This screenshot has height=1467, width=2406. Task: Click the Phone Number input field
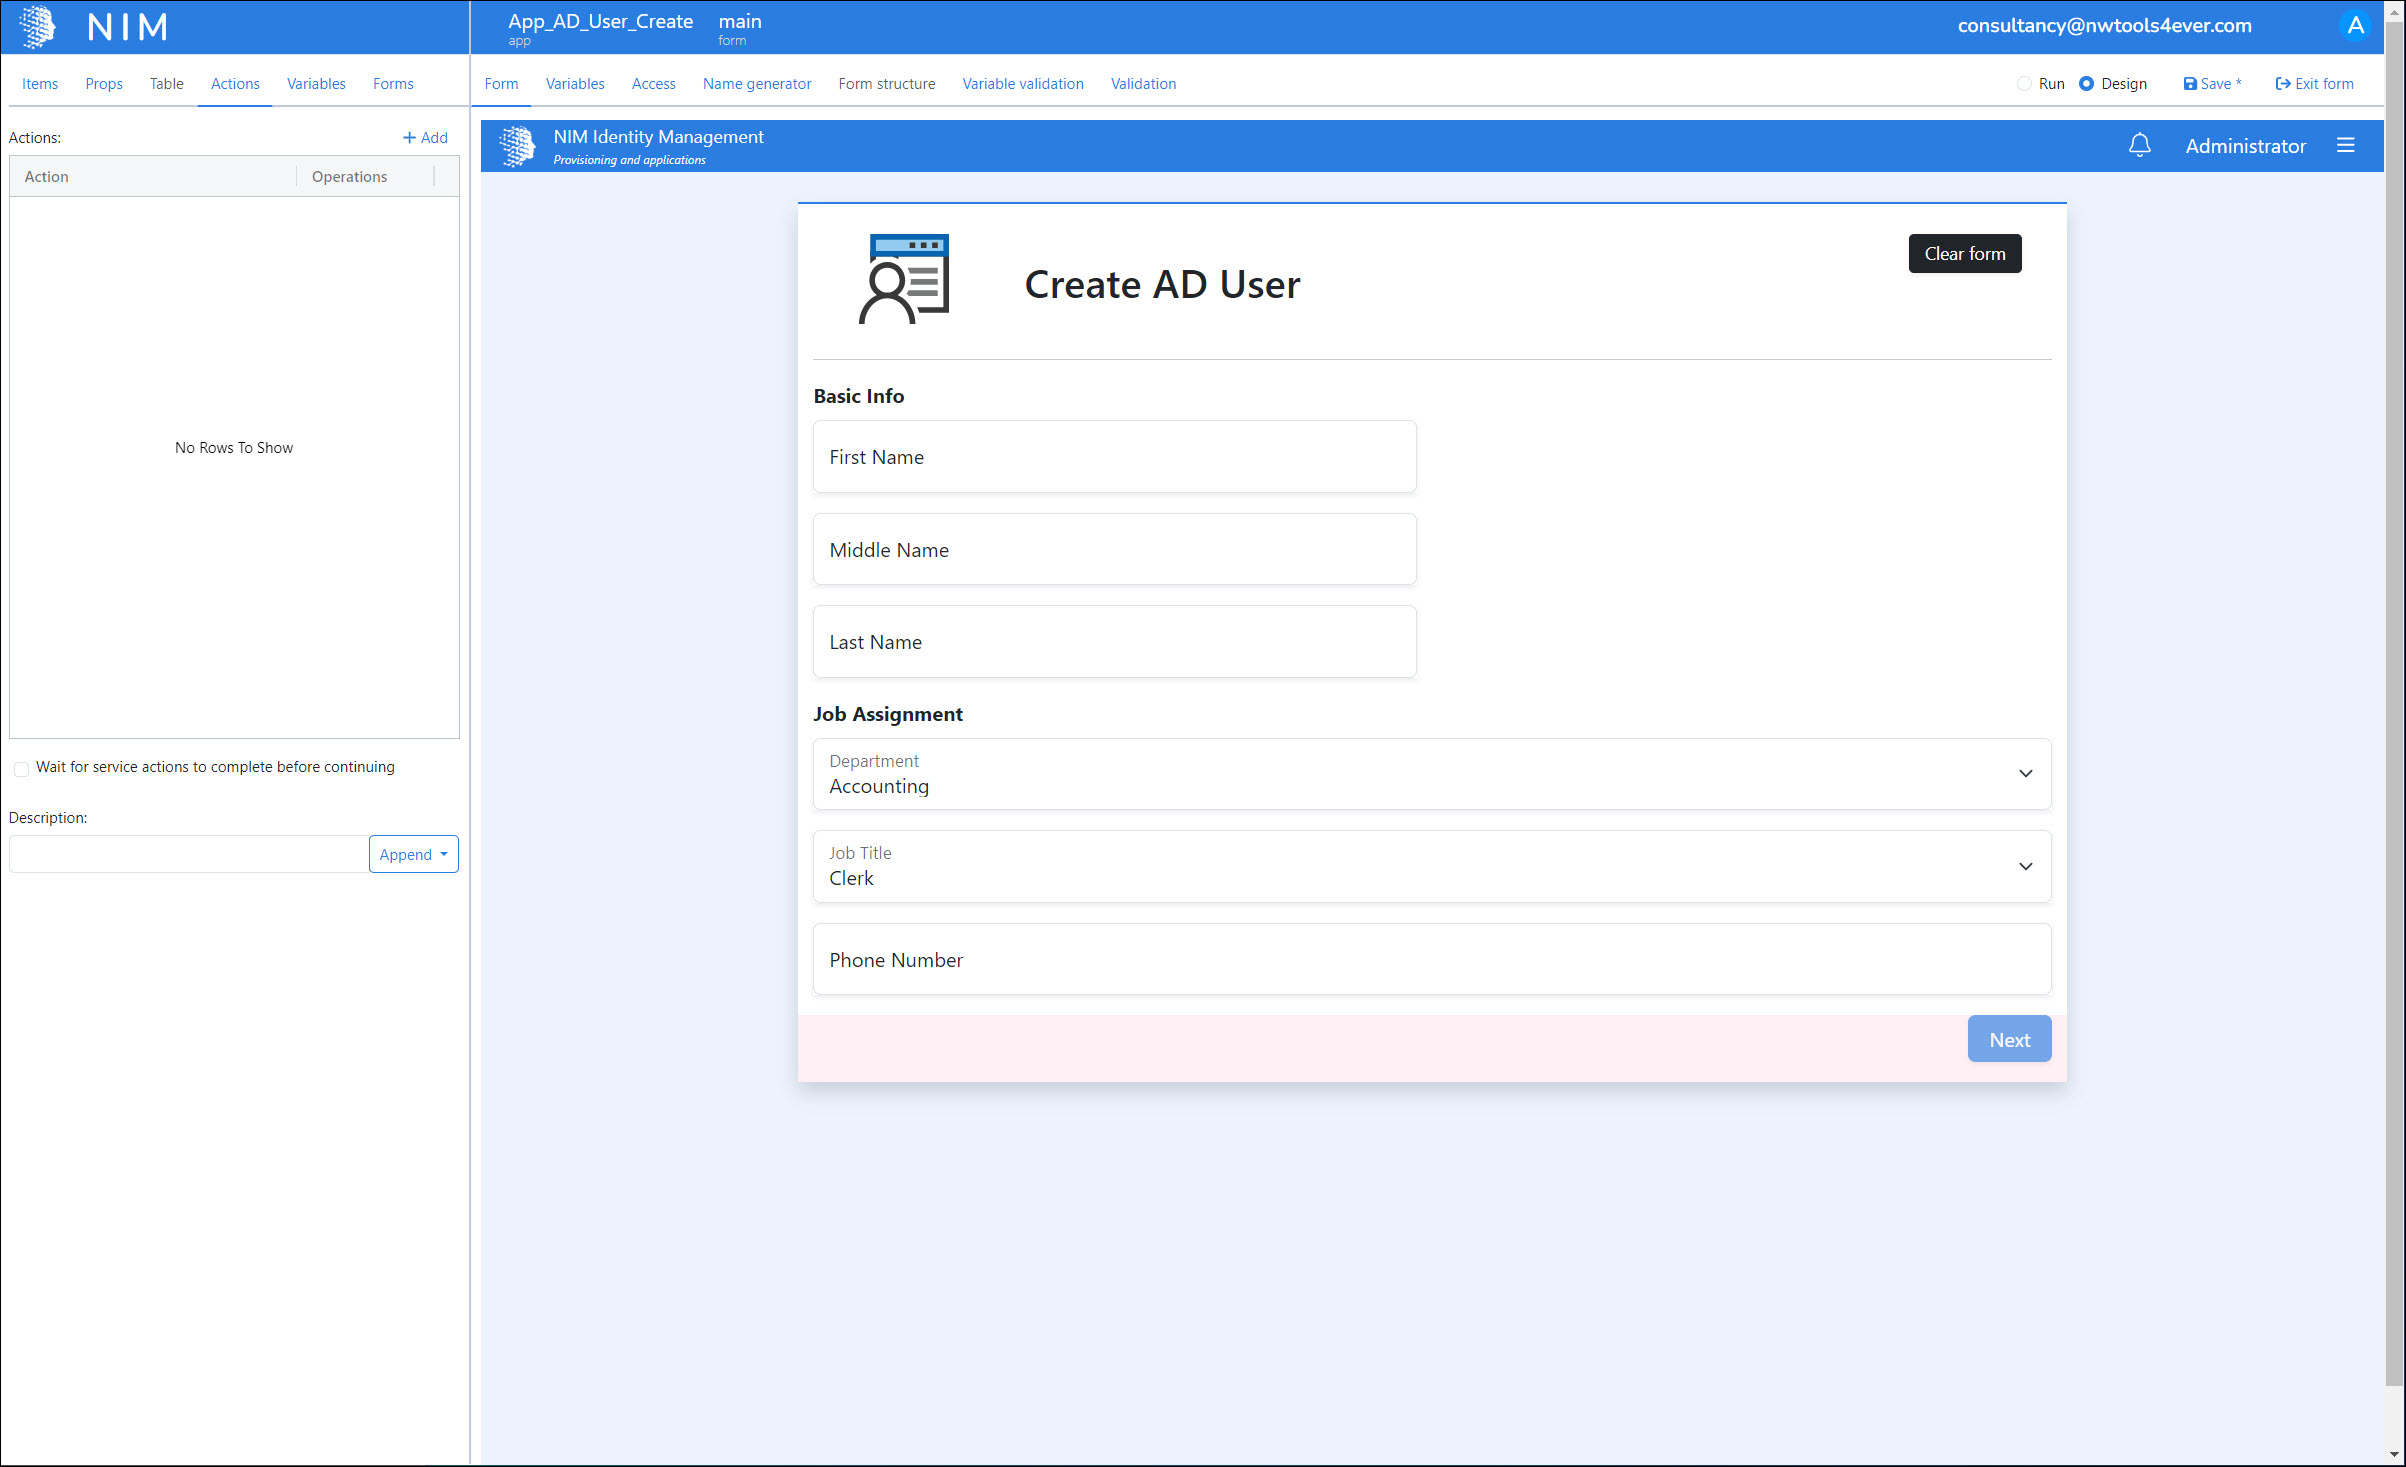(x=1431, y=959)
